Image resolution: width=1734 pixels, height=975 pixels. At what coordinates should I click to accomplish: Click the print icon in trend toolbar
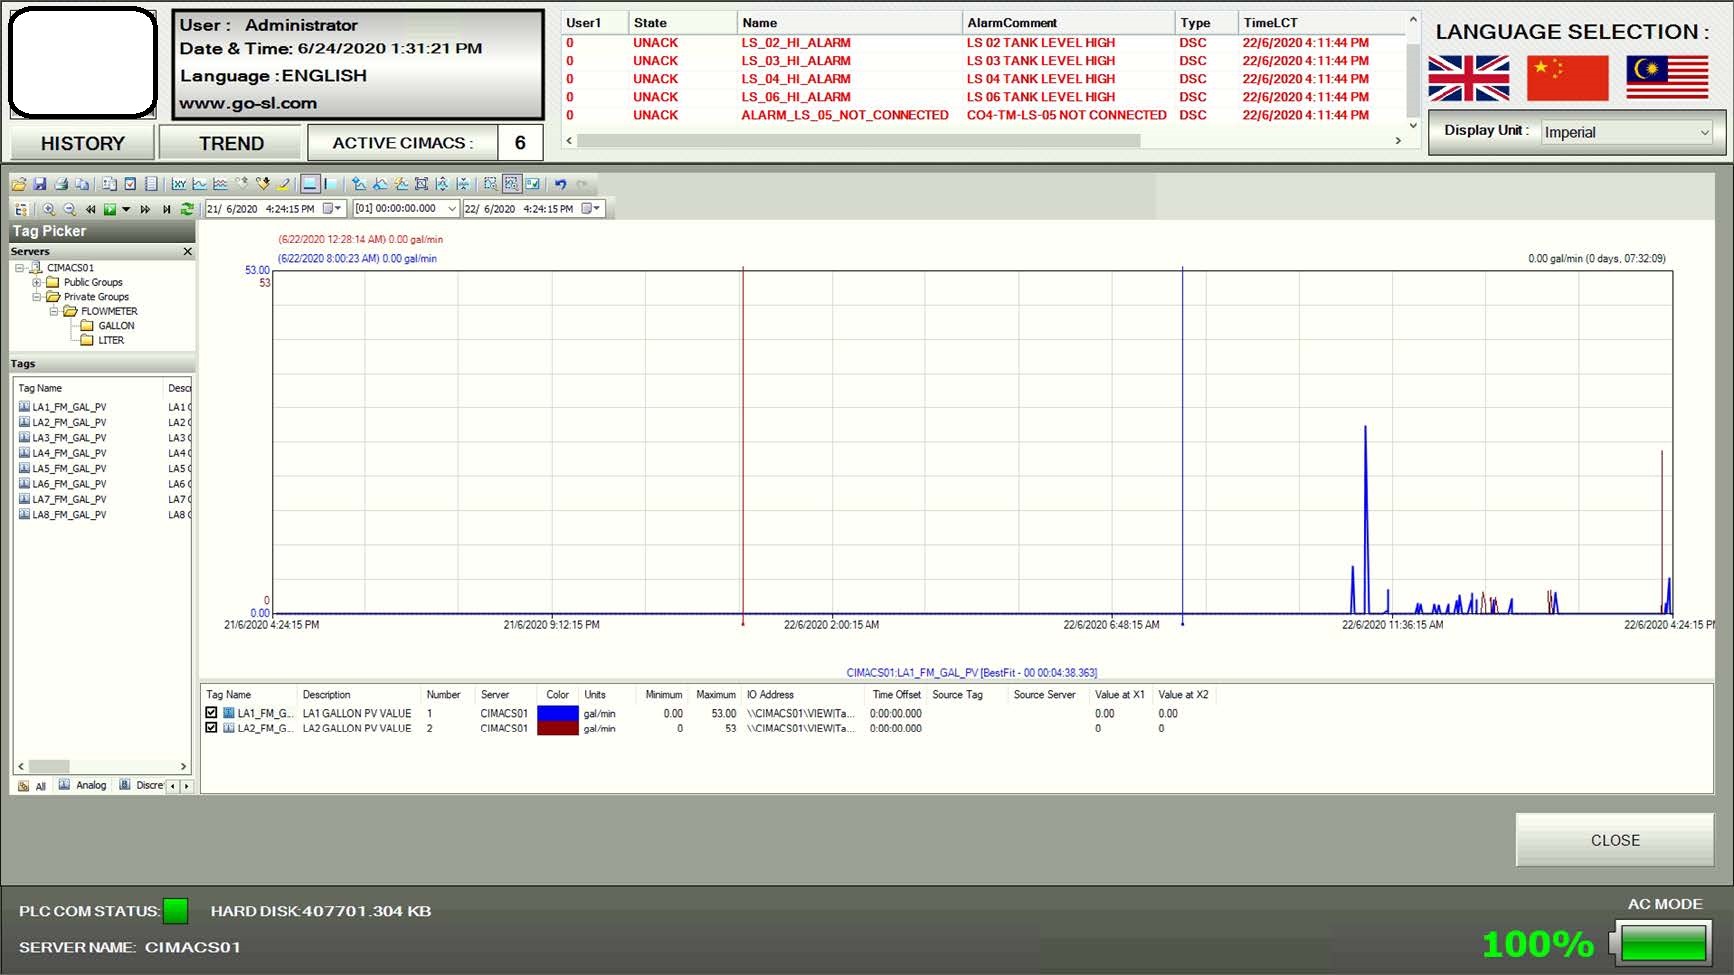coord(61,184)
